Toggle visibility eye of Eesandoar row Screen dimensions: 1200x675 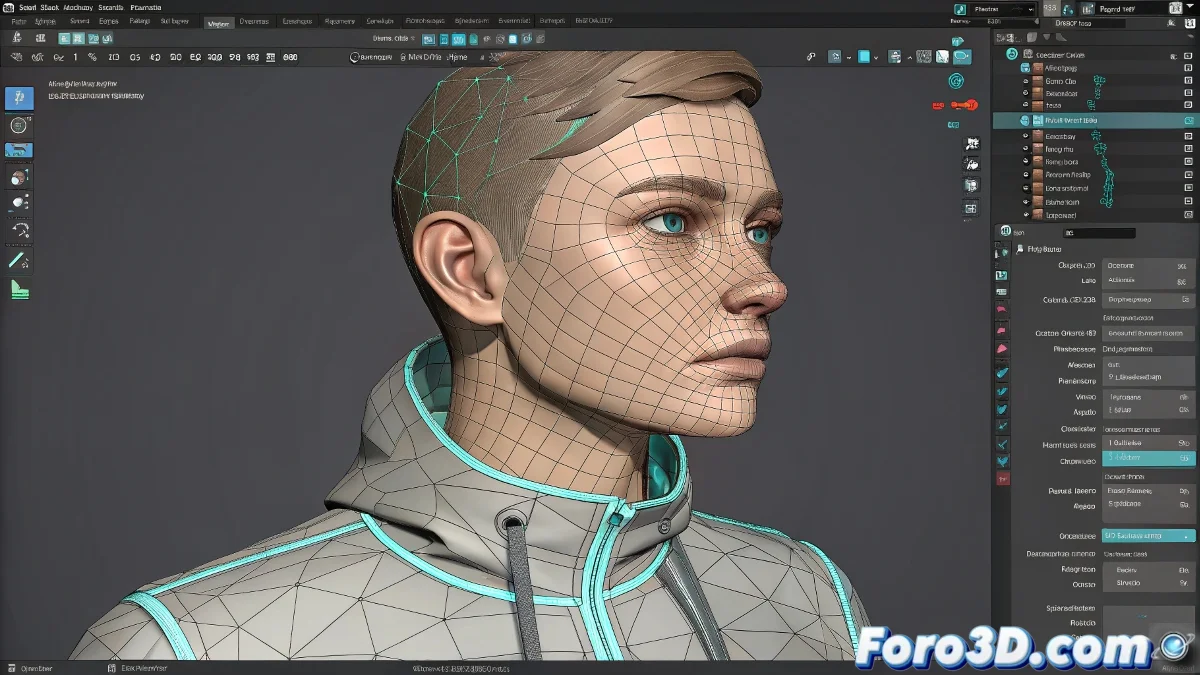[1025, 93]
